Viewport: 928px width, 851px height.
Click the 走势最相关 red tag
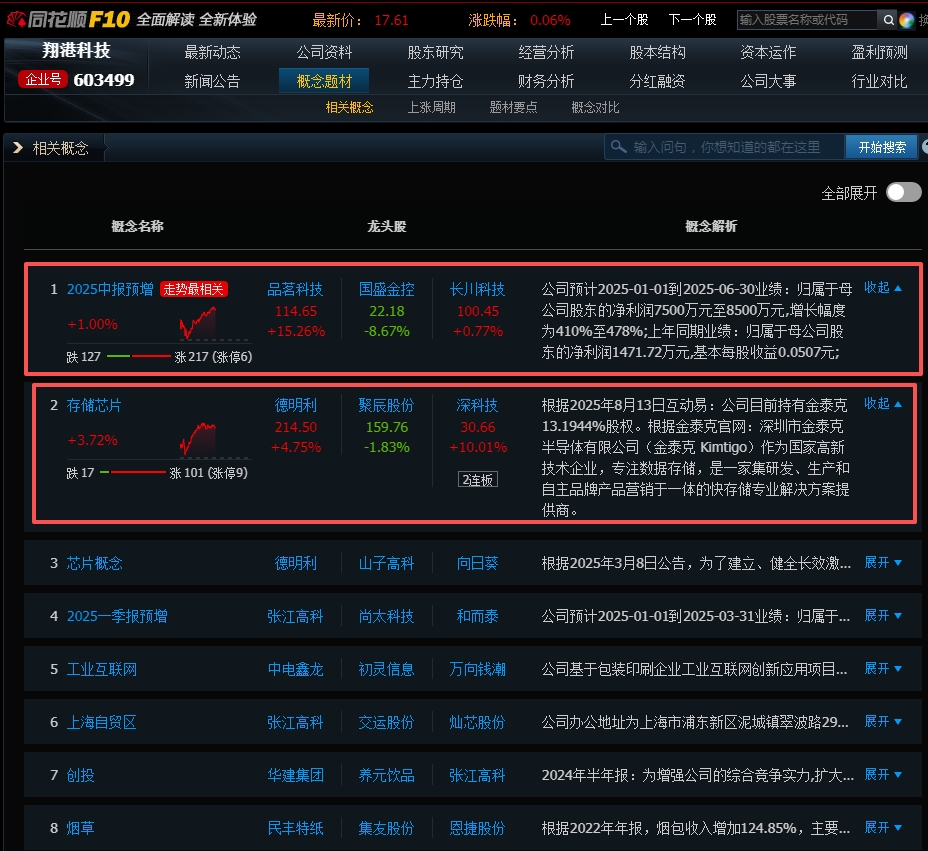click(194, 289)
